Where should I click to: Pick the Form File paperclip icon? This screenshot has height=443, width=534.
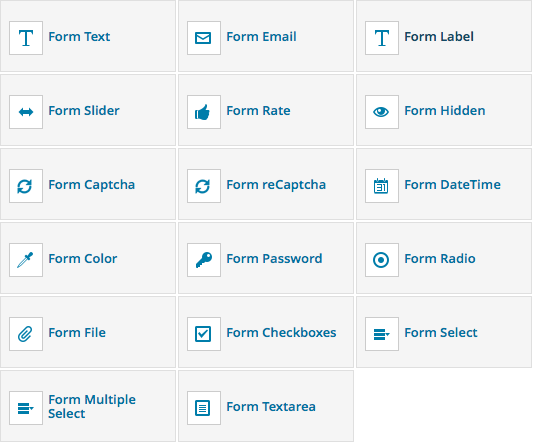pyautogui.click(x=26, y=334)
